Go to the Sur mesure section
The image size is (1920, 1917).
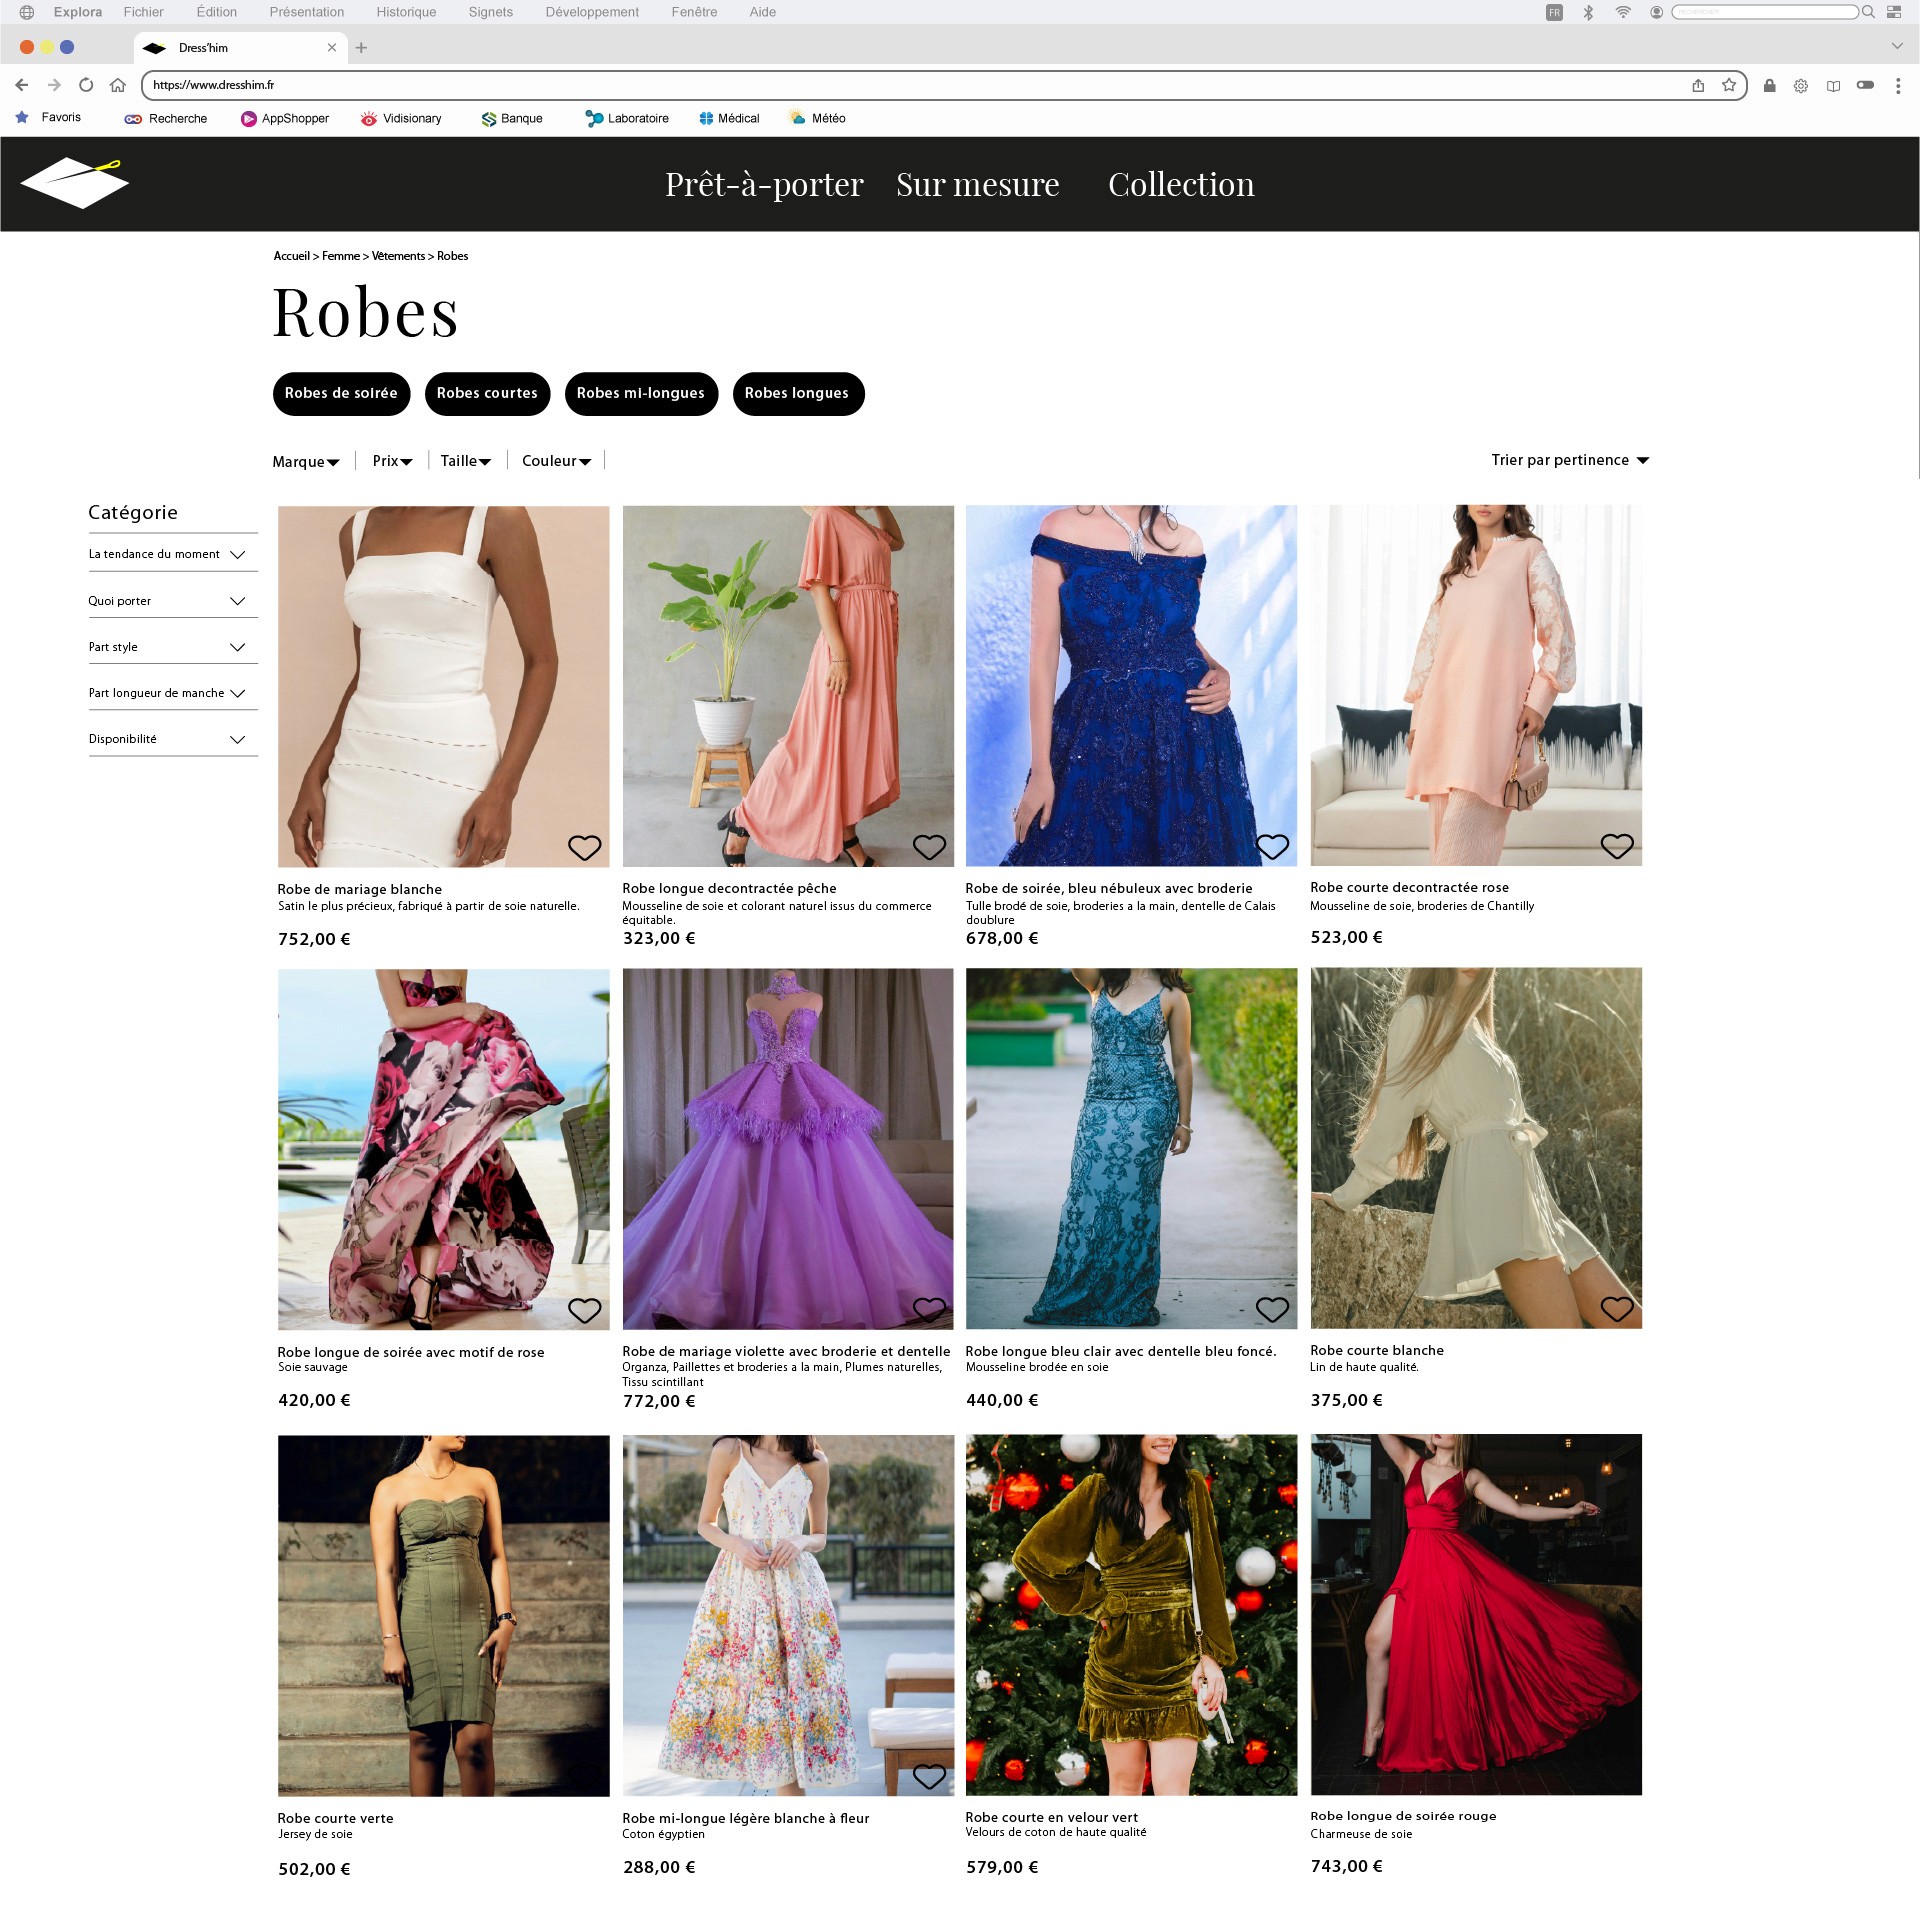point(977,184)
